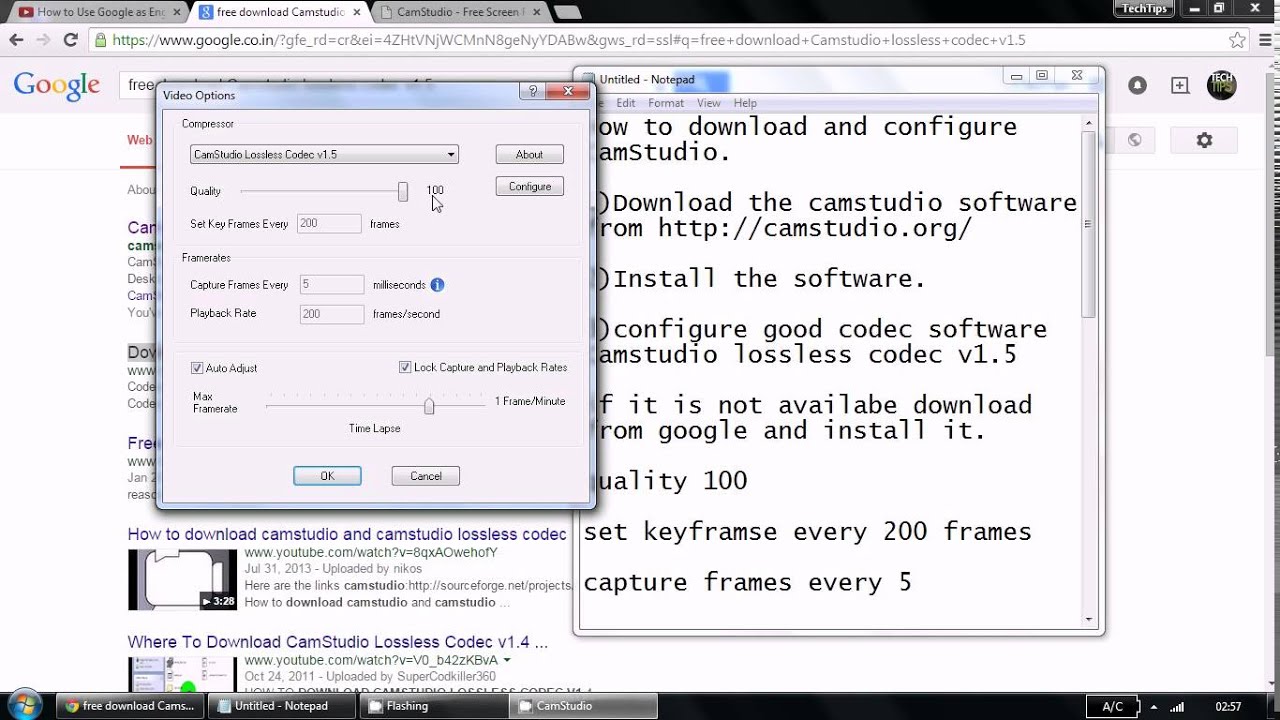
Task: Click the Playback Rate field
Action: [x=331, y=314]
